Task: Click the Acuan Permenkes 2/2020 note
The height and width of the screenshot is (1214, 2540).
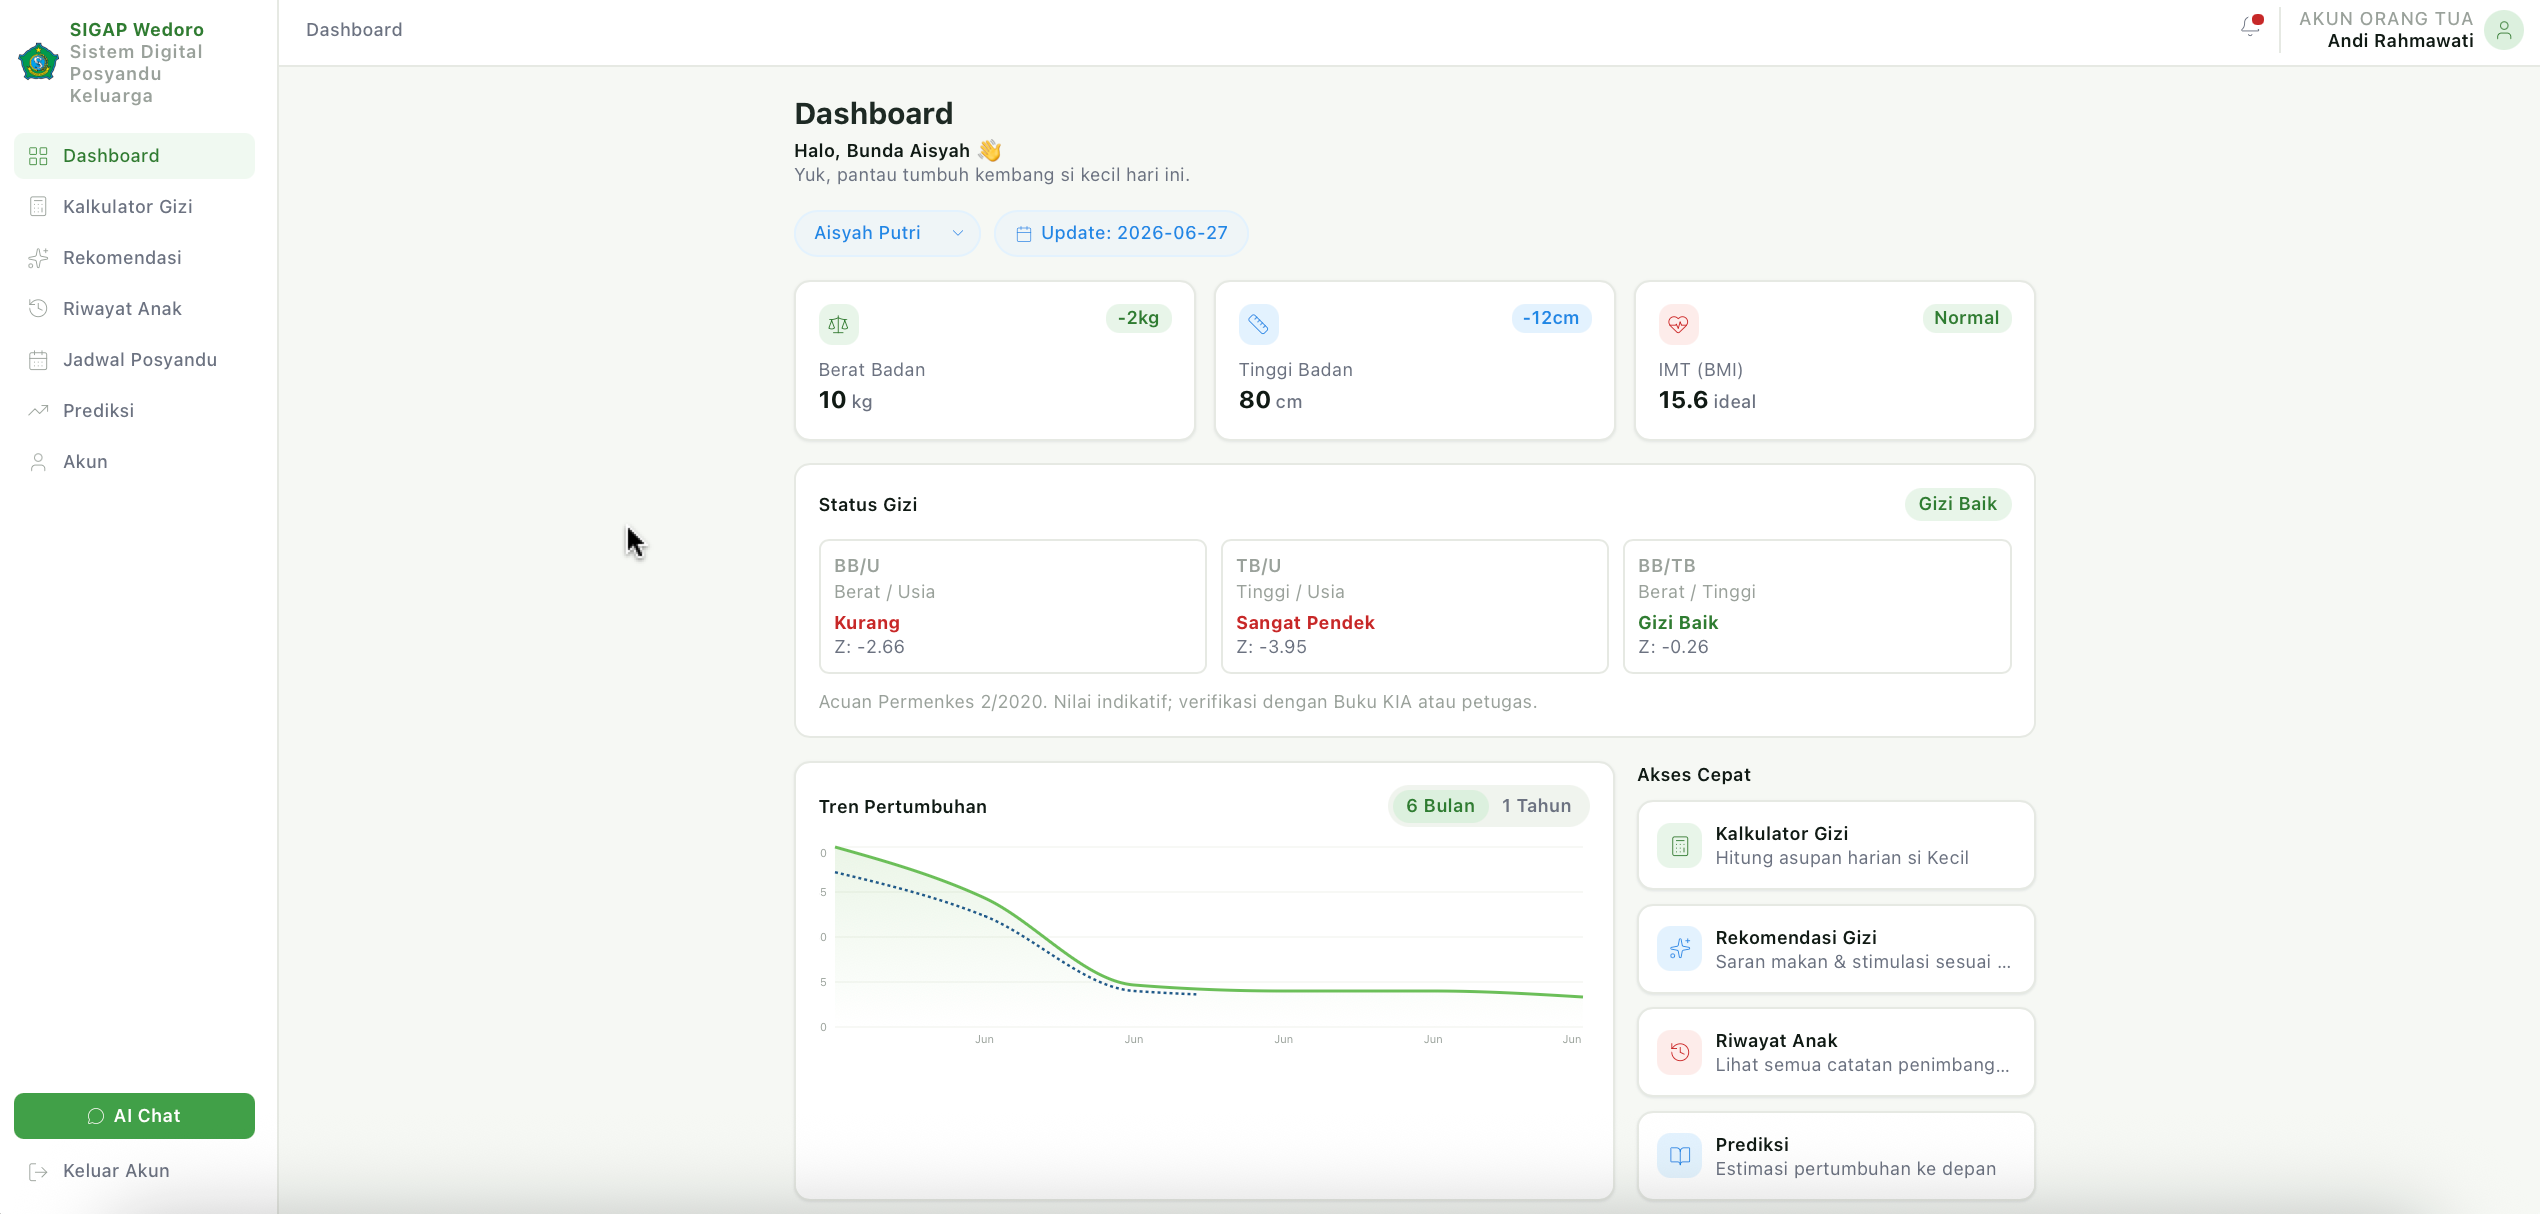Action: click(1178, 702)
